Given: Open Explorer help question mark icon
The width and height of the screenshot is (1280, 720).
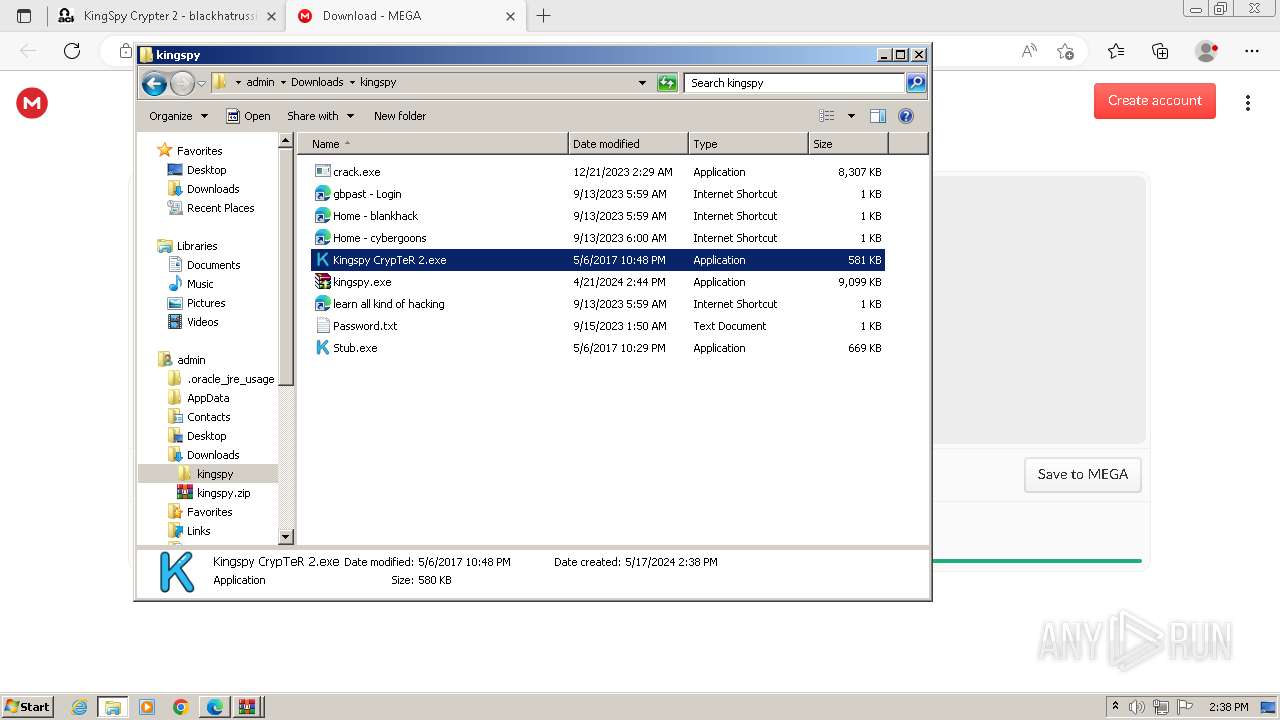Looking at the screenshot, I should click(x=906, y=116).
